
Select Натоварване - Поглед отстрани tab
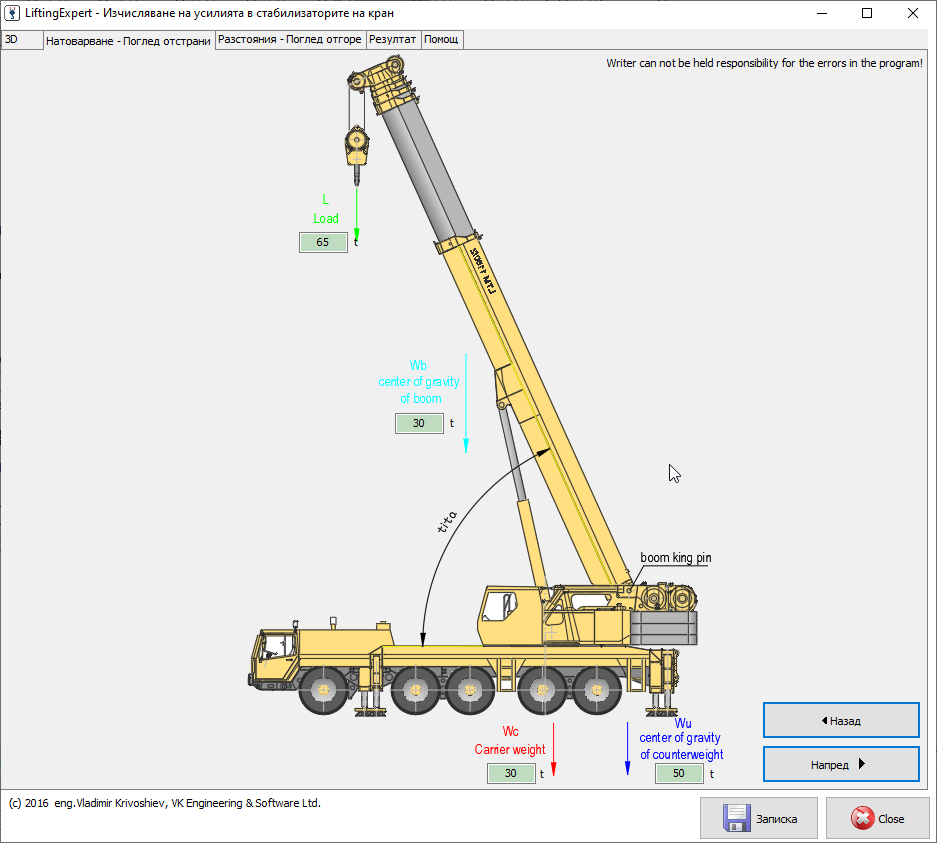[x=128, y=41]
